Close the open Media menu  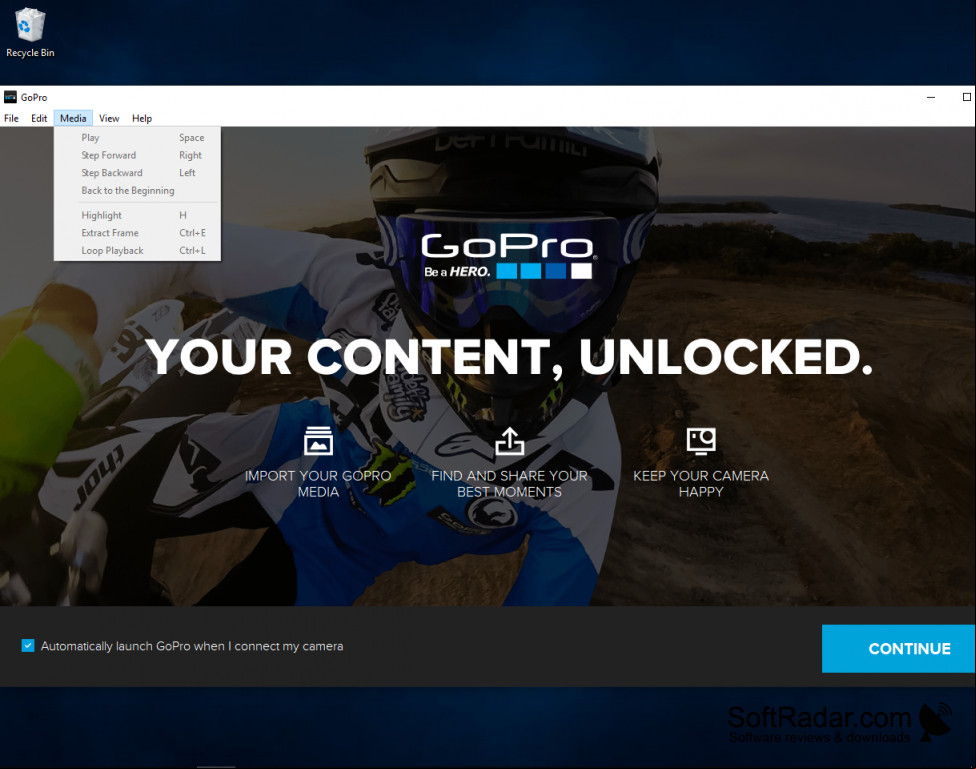click(x=73, y=118)
